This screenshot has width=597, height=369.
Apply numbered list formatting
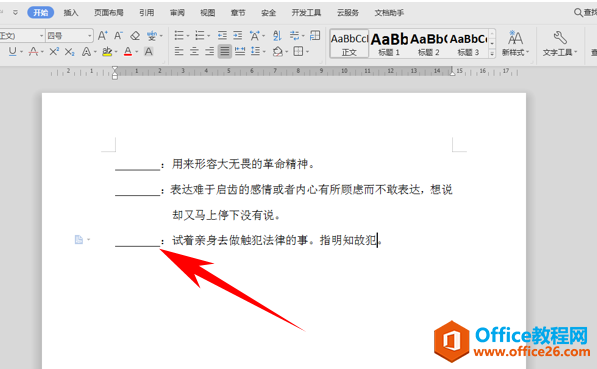tap(200, 35)
